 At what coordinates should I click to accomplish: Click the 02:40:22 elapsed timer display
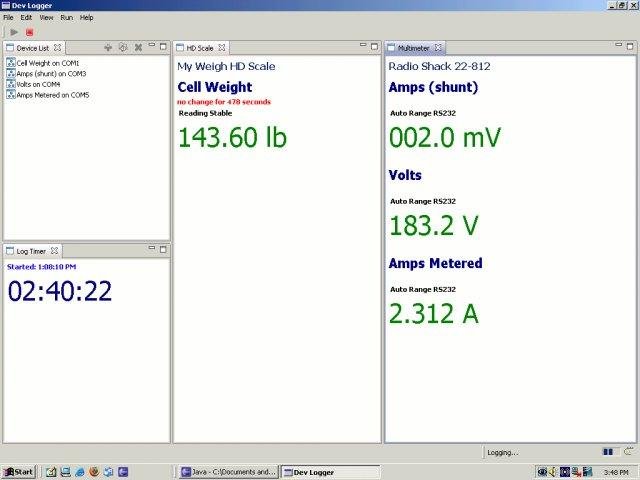(x=60, y=291)
